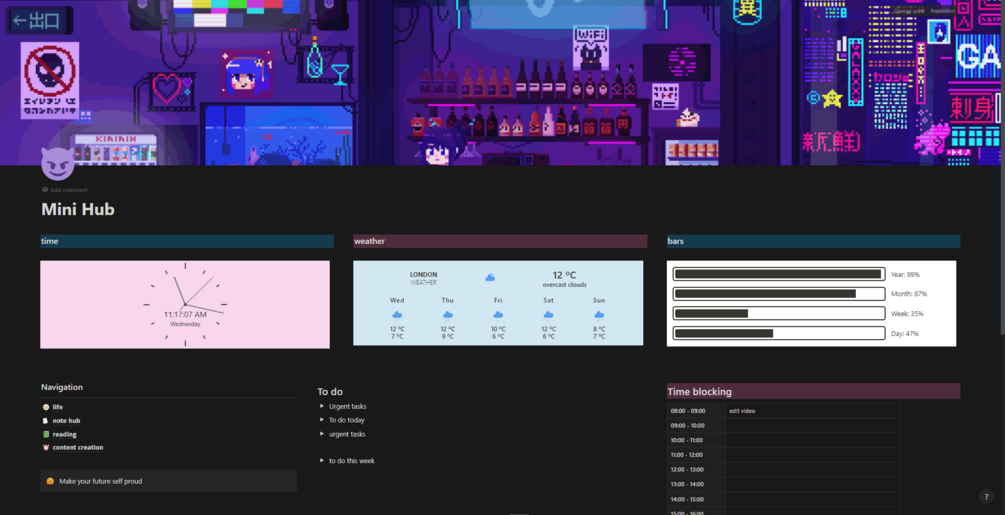Click the alarm clock icon beside content creation
1005x515 pixels.
click(46, 448)
